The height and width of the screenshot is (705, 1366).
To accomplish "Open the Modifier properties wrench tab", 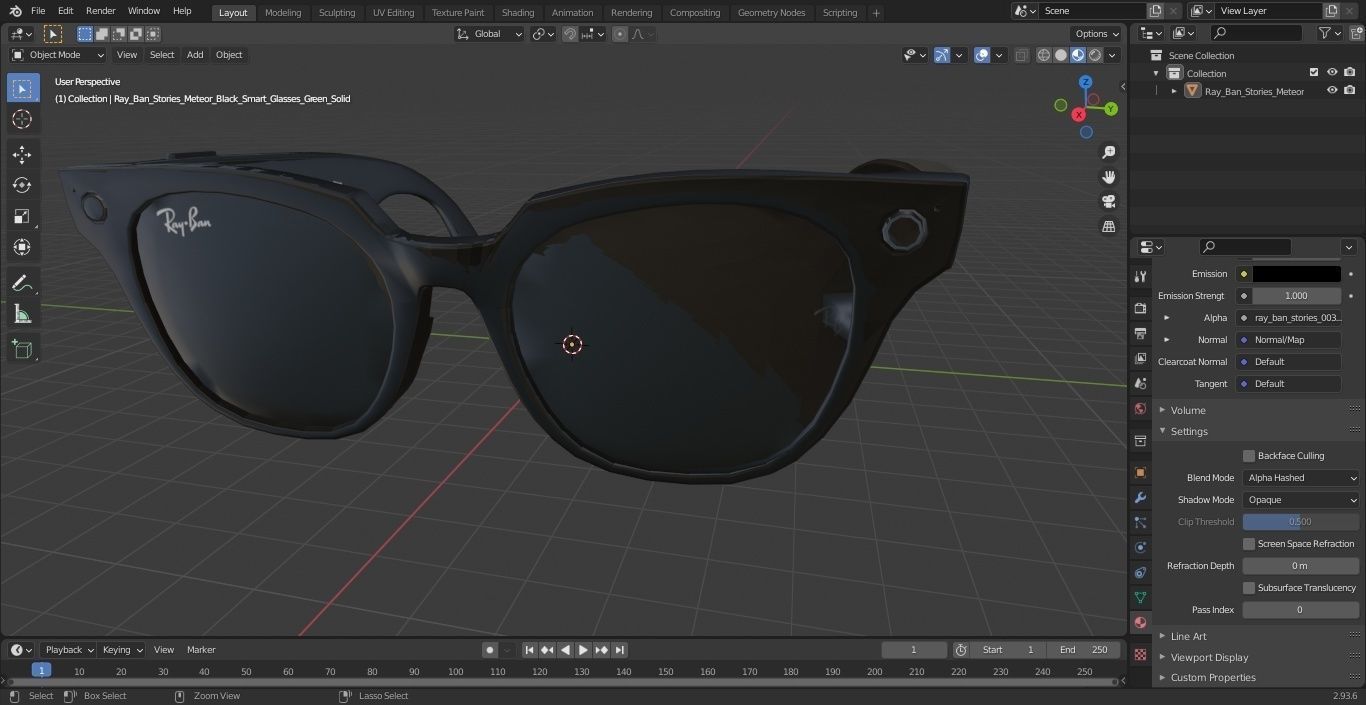I will (1140, 497).
